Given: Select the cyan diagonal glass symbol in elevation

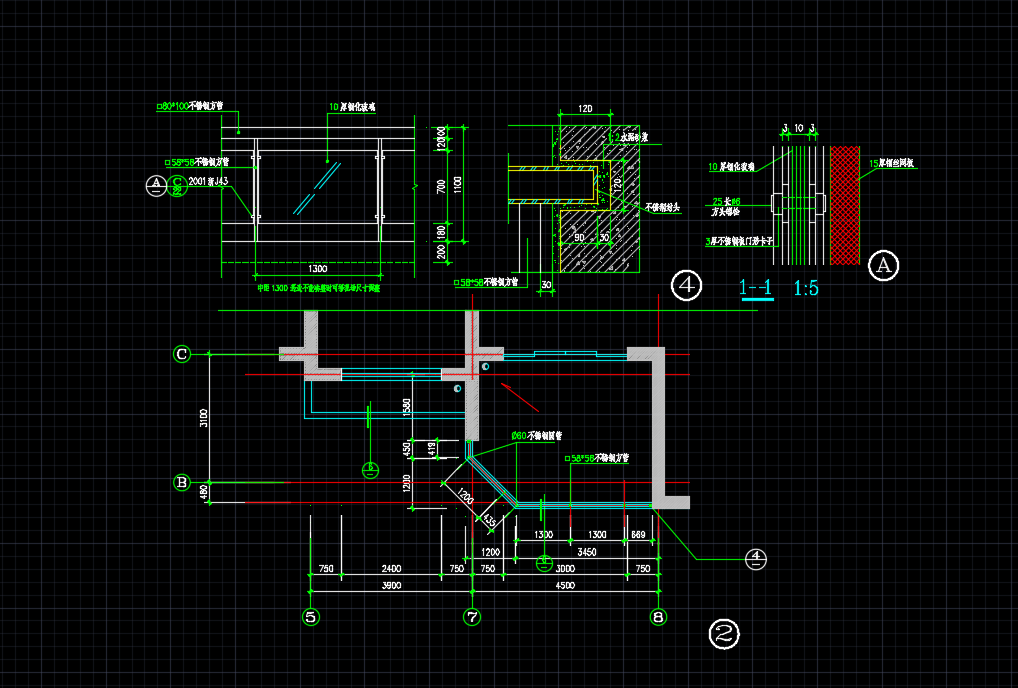Looking at the screenshot, I should point(317,188).
